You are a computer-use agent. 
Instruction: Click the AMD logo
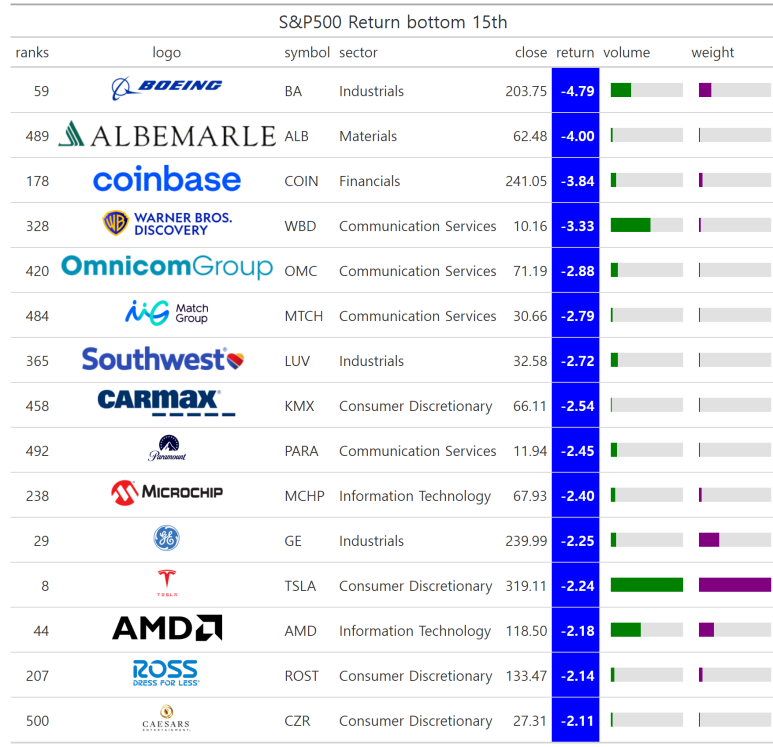click(x=167, y=628)
